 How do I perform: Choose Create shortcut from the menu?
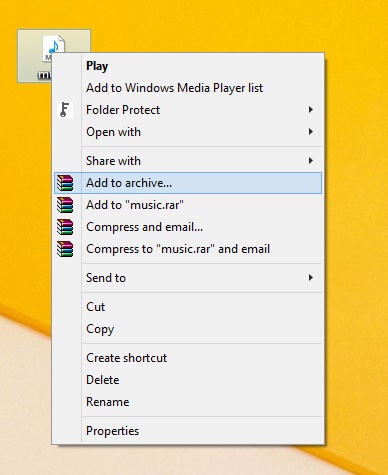(188, 358)
